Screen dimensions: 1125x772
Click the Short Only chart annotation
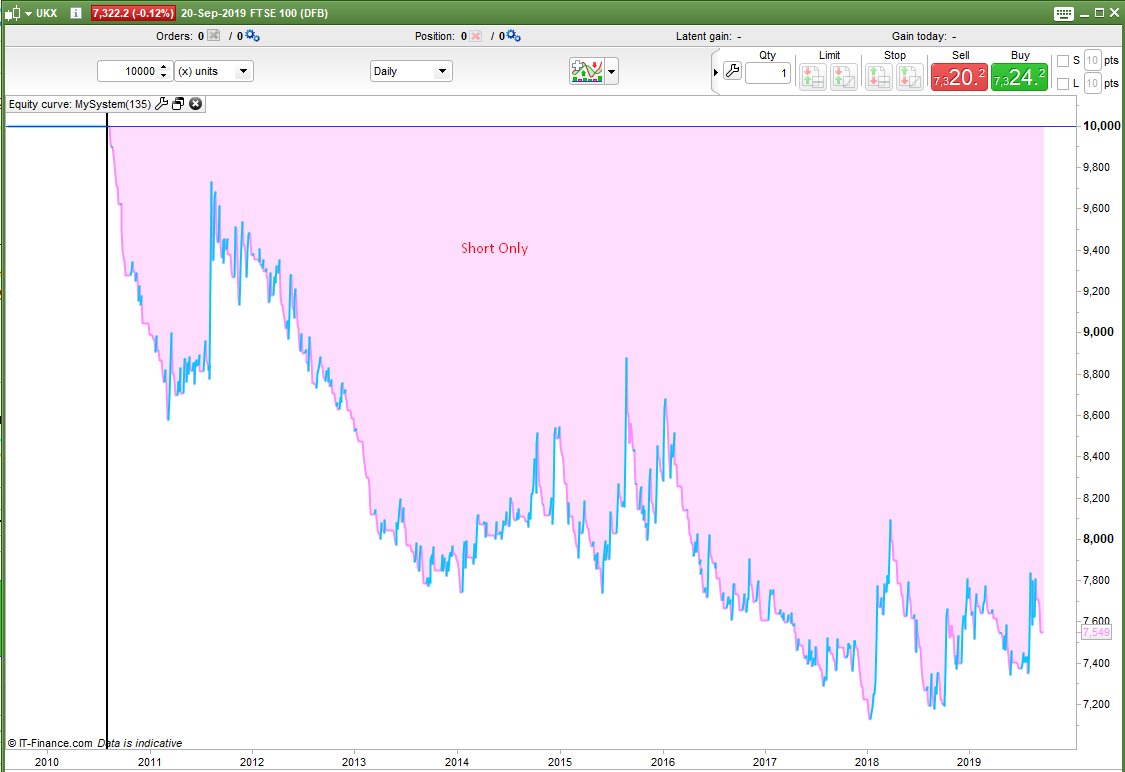click(x=494, y=248)
